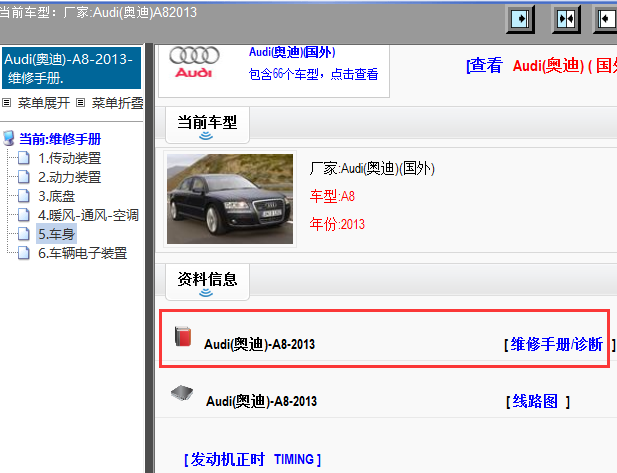This screenshot has width=617, height=473.
Task: Click the right-arrow panel layout button
Action: pyautogui.click(x=520, y=18)
